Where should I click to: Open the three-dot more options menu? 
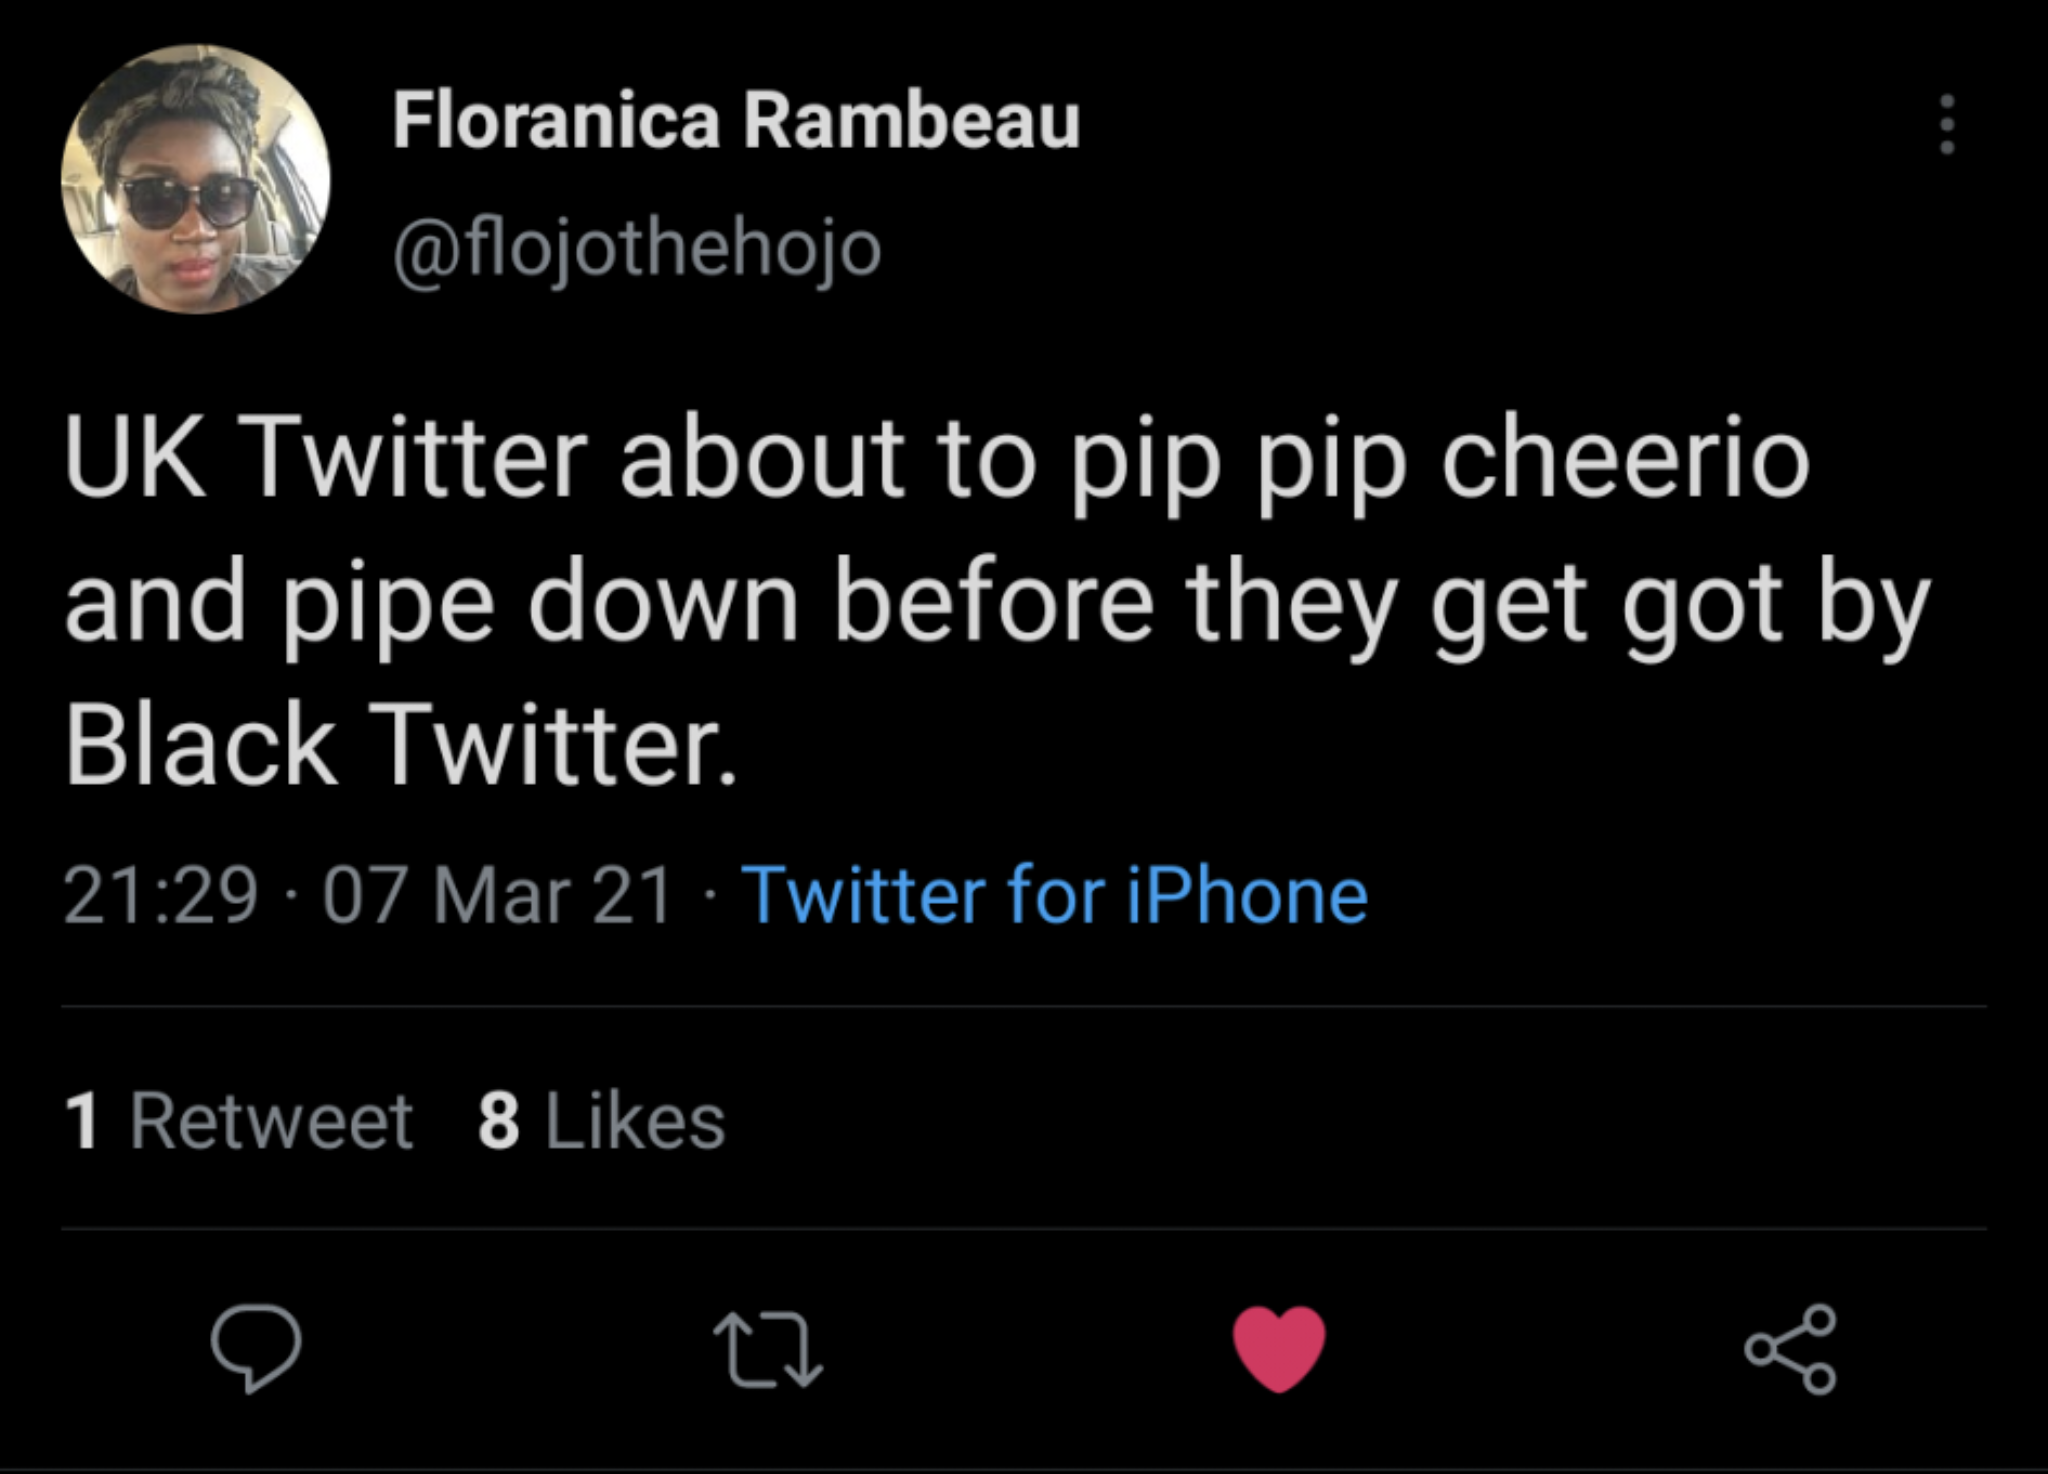pyautogui.click(x=1946, y=125)
